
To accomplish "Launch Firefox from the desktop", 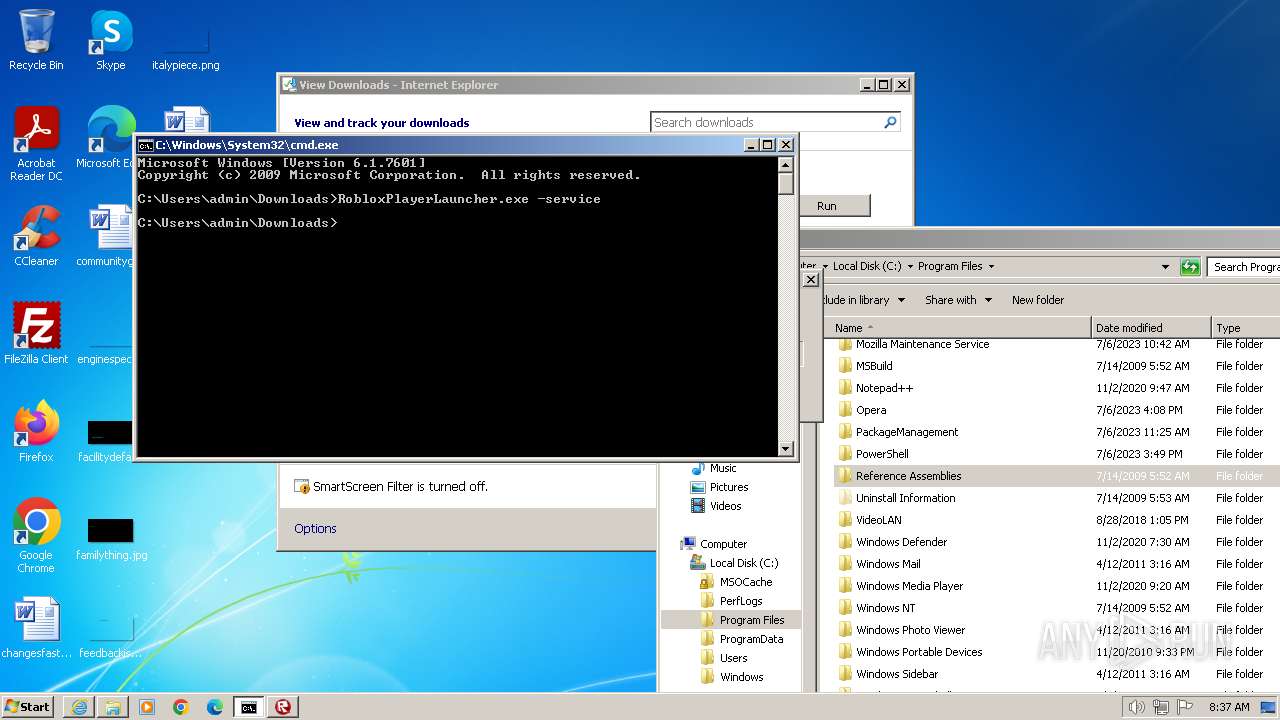I will 36,431.
